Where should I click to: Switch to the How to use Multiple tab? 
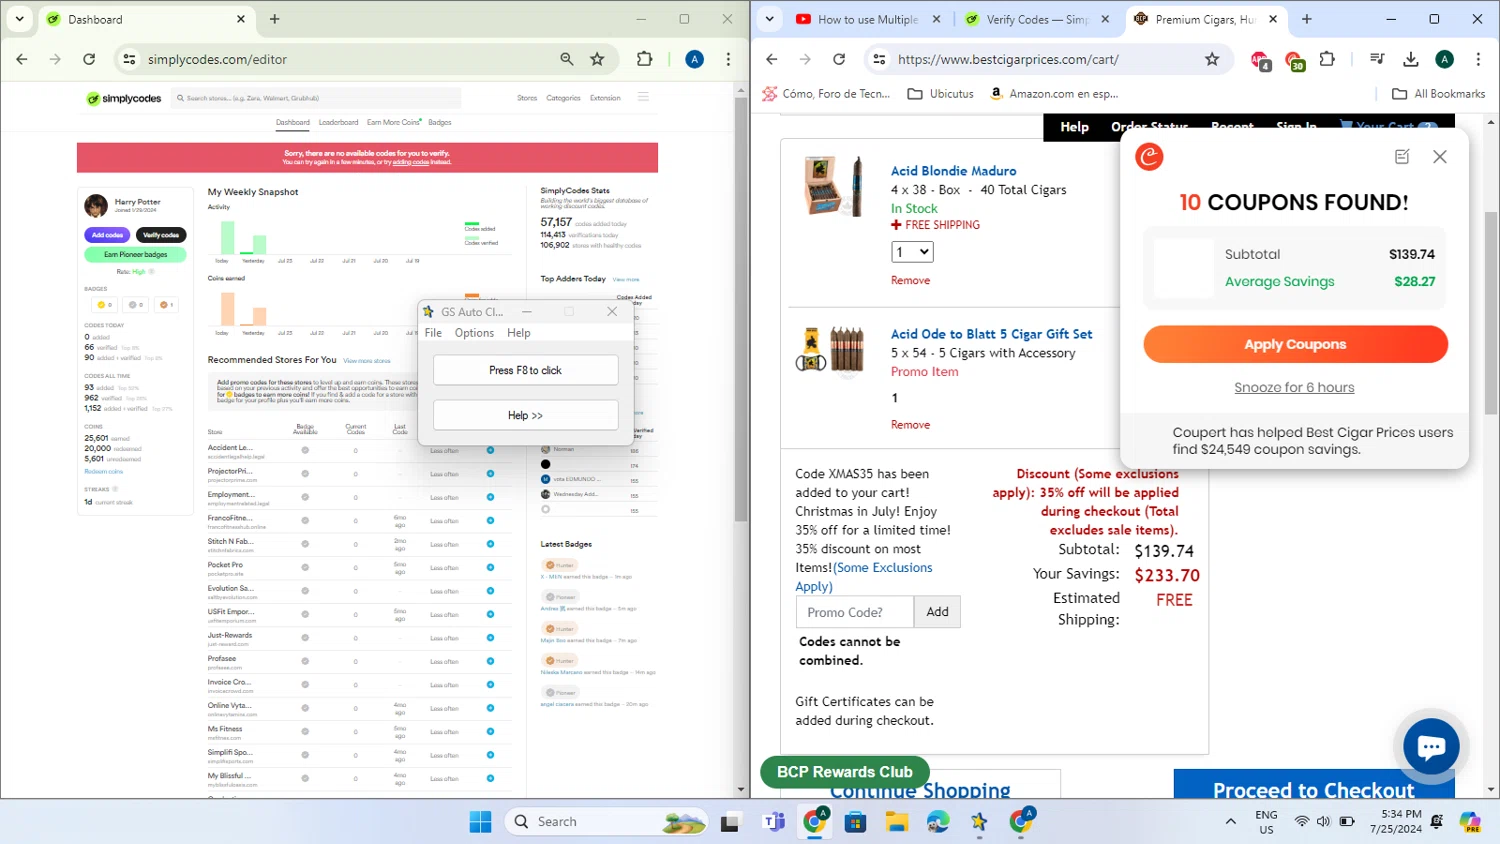click(x=868, y=19)
